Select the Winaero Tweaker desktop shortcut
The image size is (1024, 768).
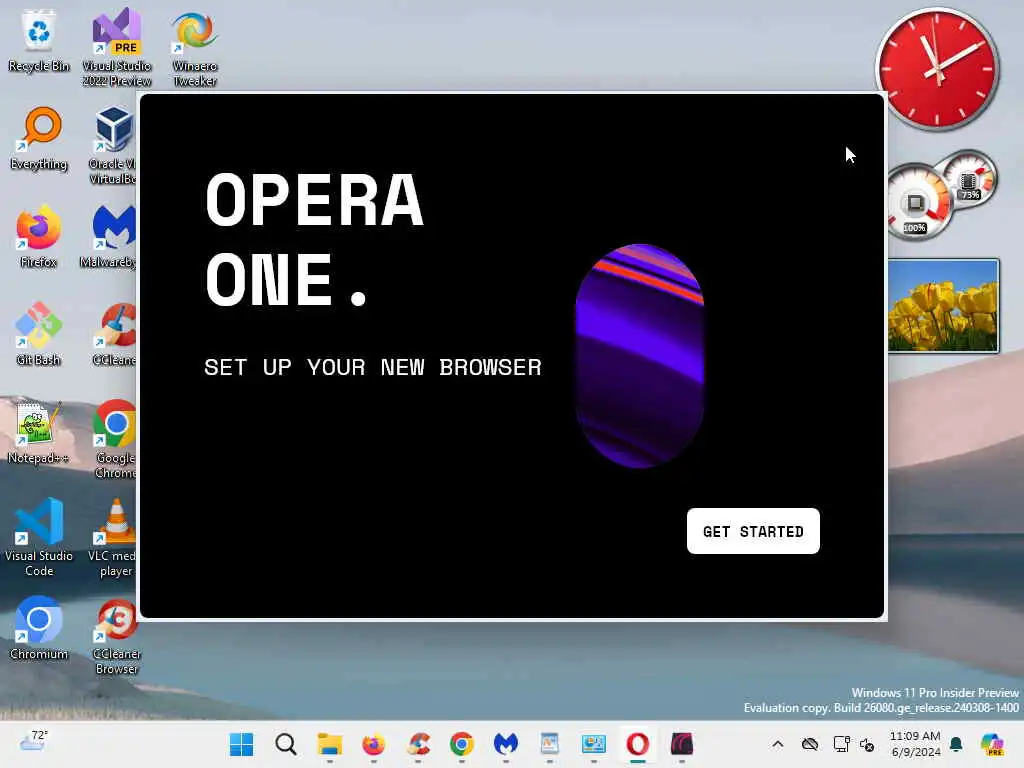pyautogui.click(x=195, y=47)
